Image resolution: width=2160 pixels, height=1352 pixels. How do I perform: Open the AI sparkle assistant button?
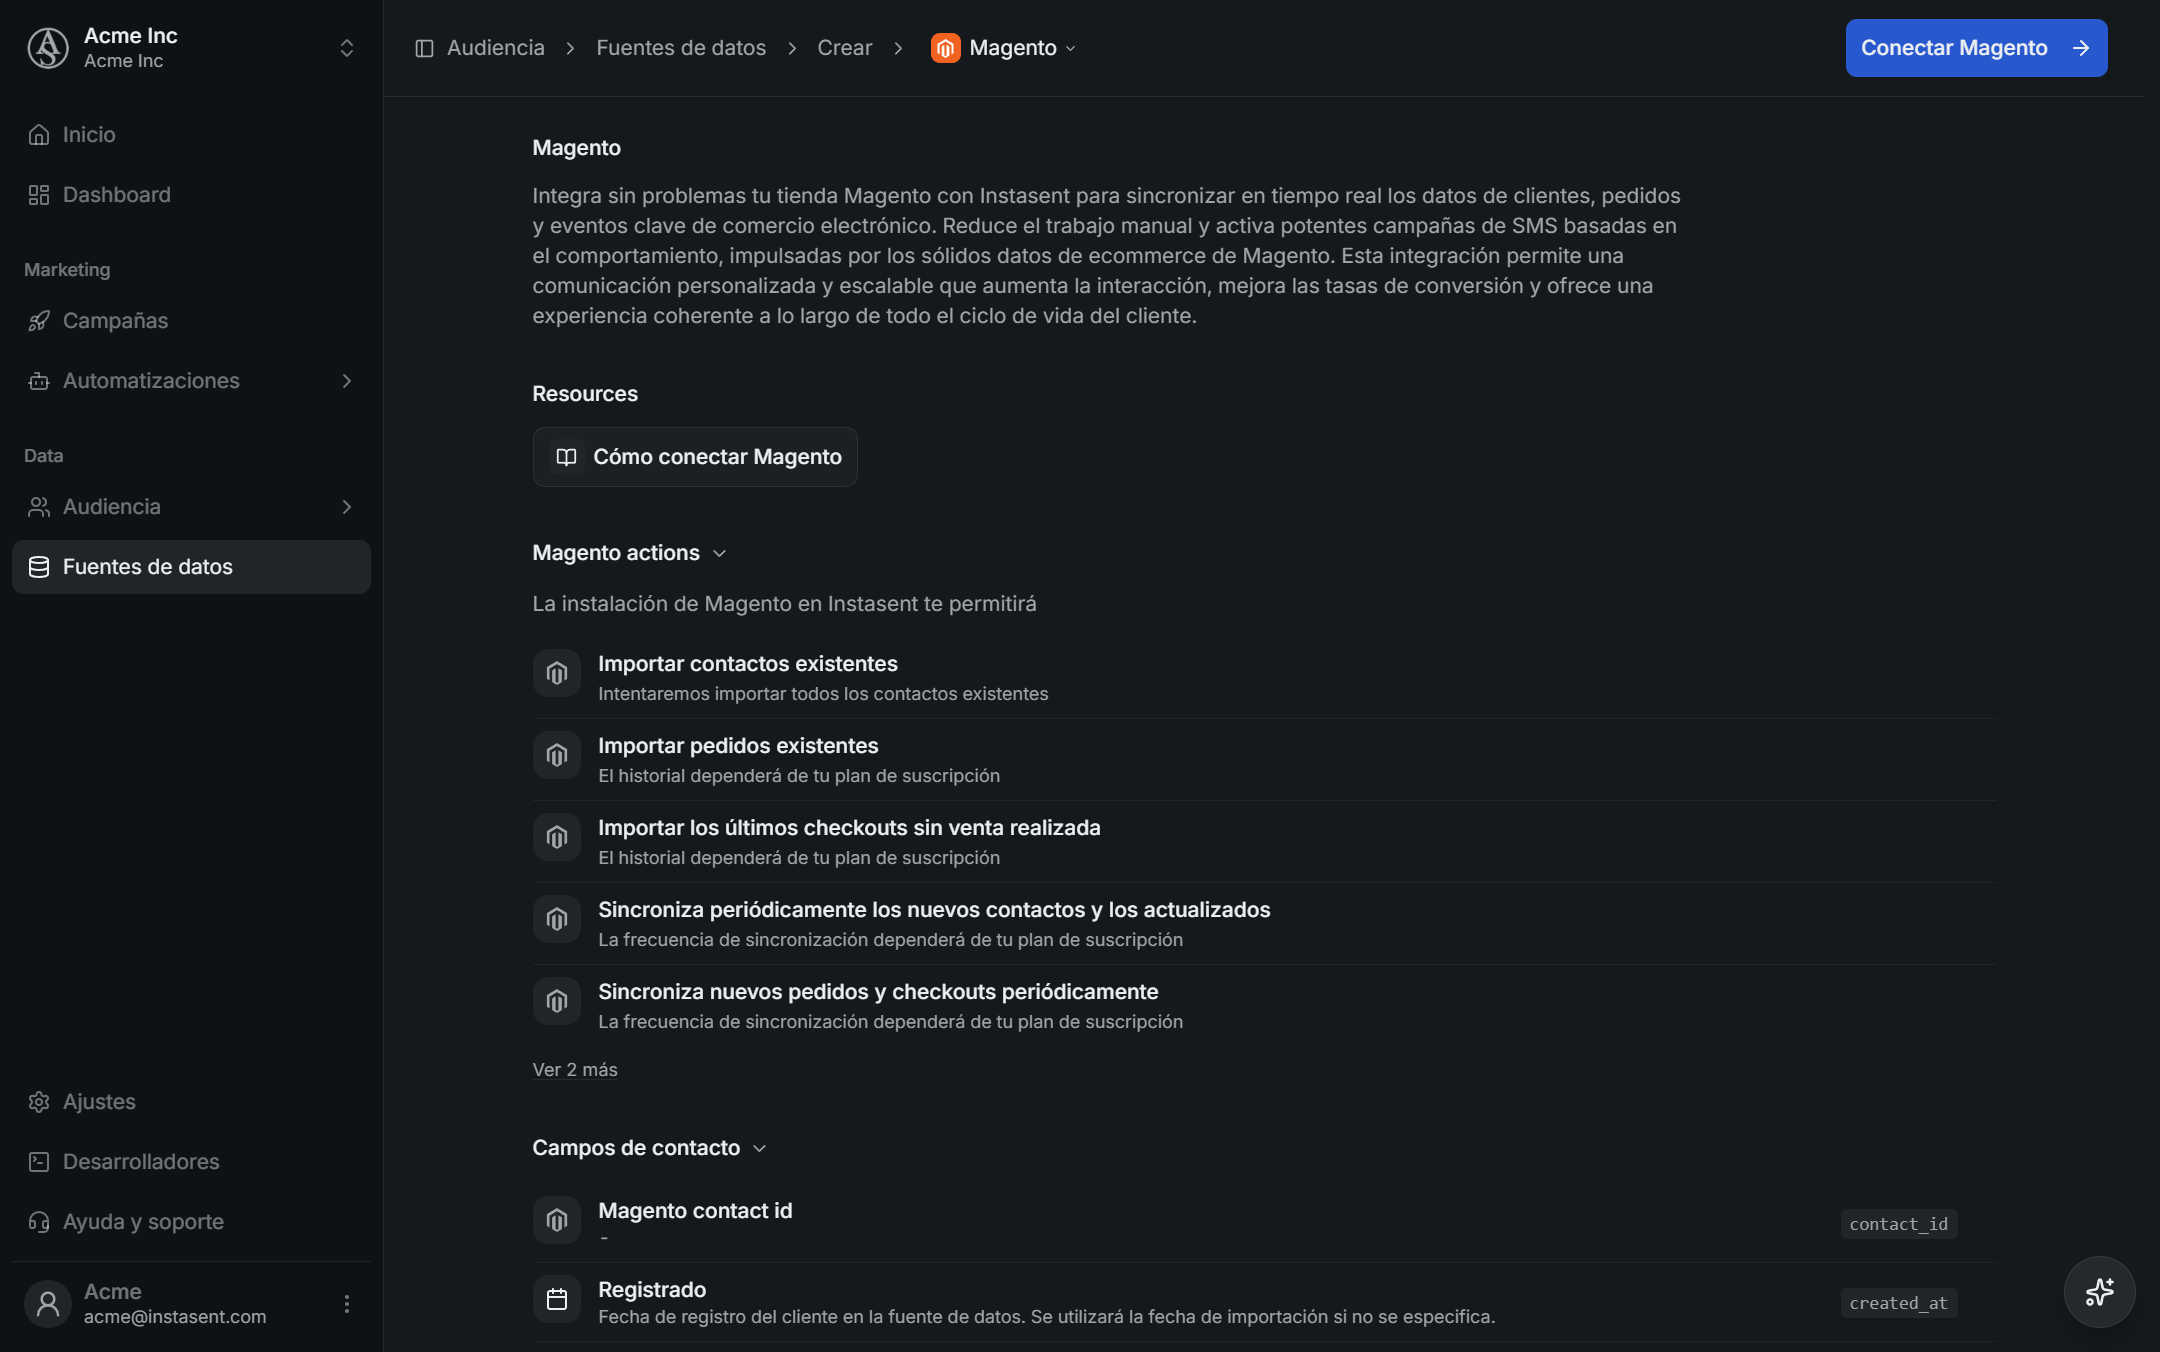(2099, 1291)
